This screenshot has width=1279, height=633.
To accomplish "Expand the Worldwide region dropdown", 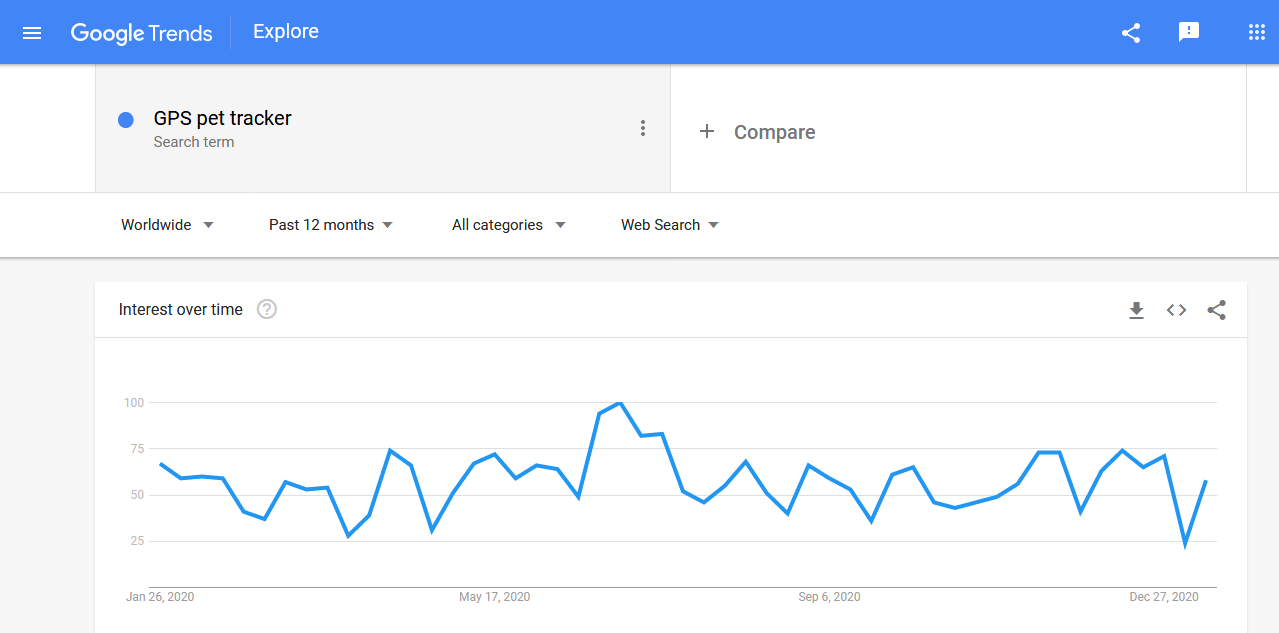I will (167, 225).
